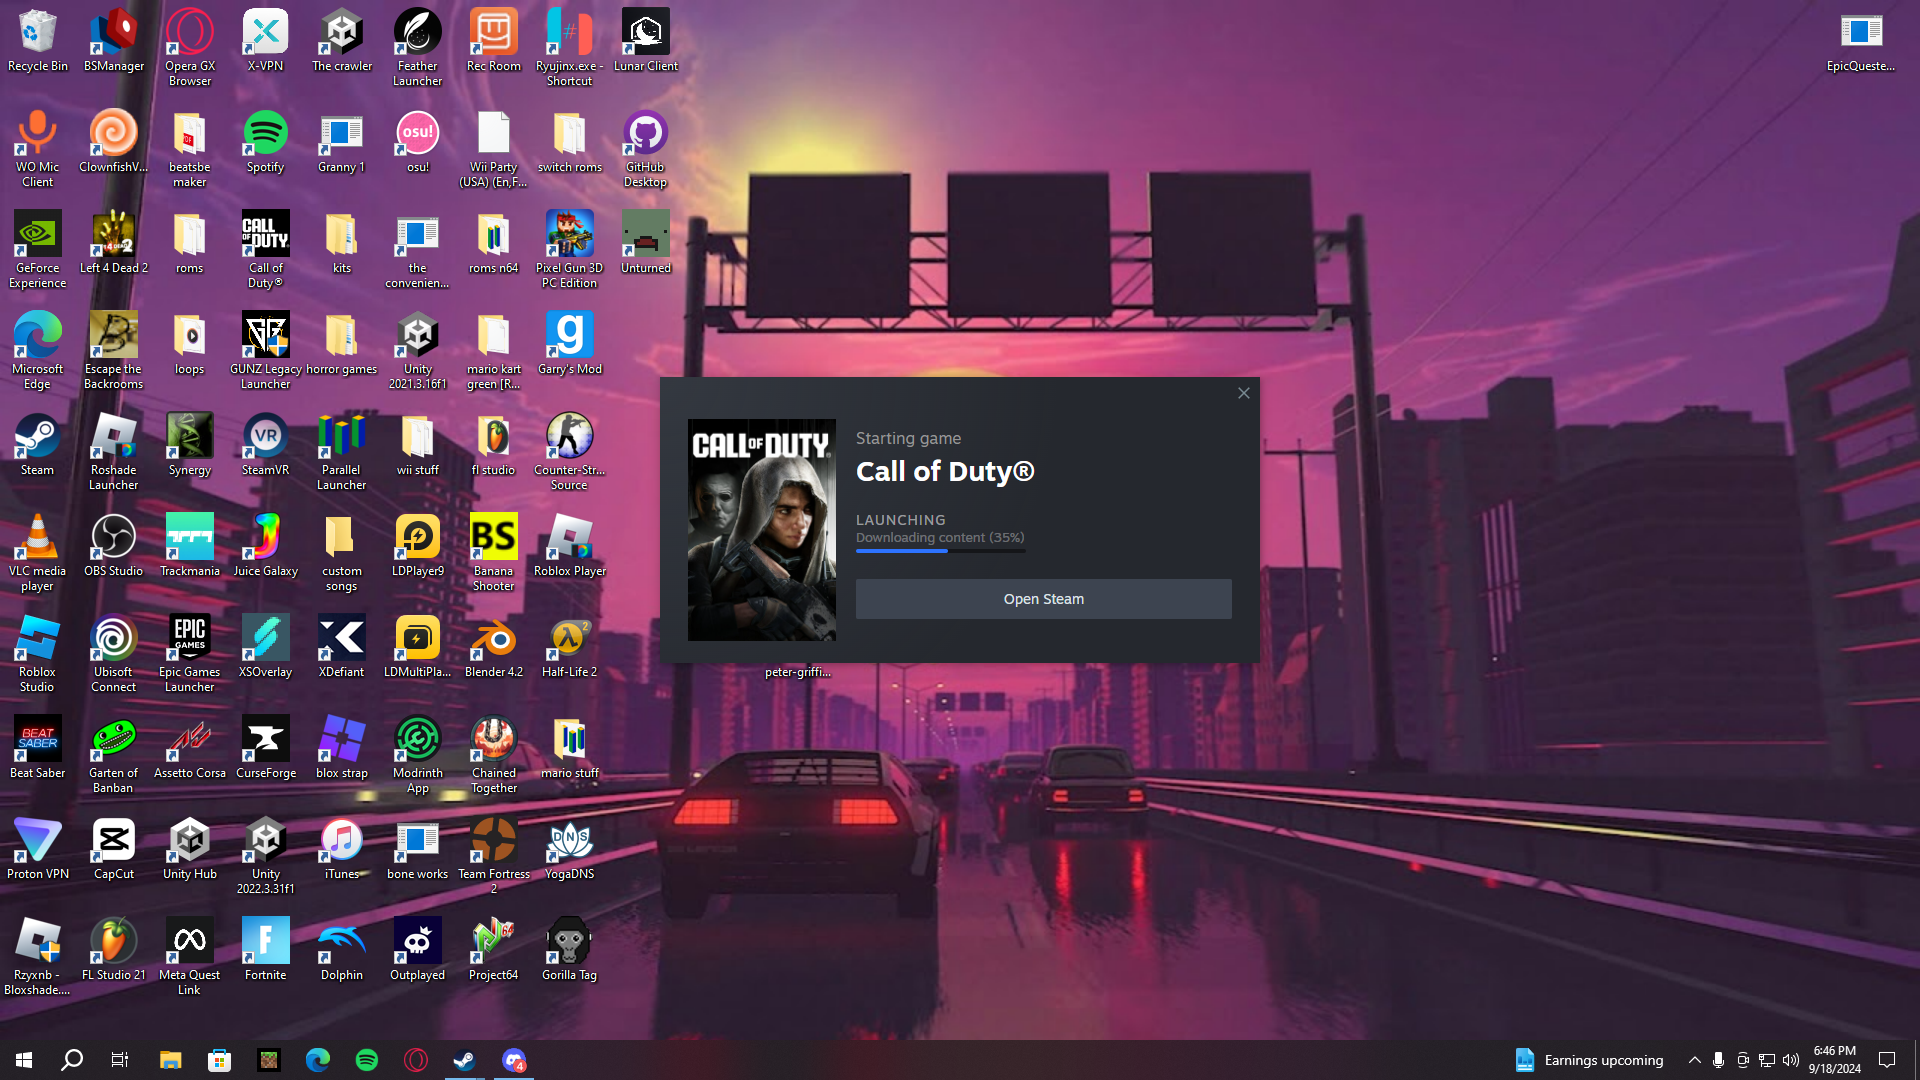The width and height of the screenshot is (1920, 1080).
Task: Click the download progress bar
Action: tap(940, 551)
